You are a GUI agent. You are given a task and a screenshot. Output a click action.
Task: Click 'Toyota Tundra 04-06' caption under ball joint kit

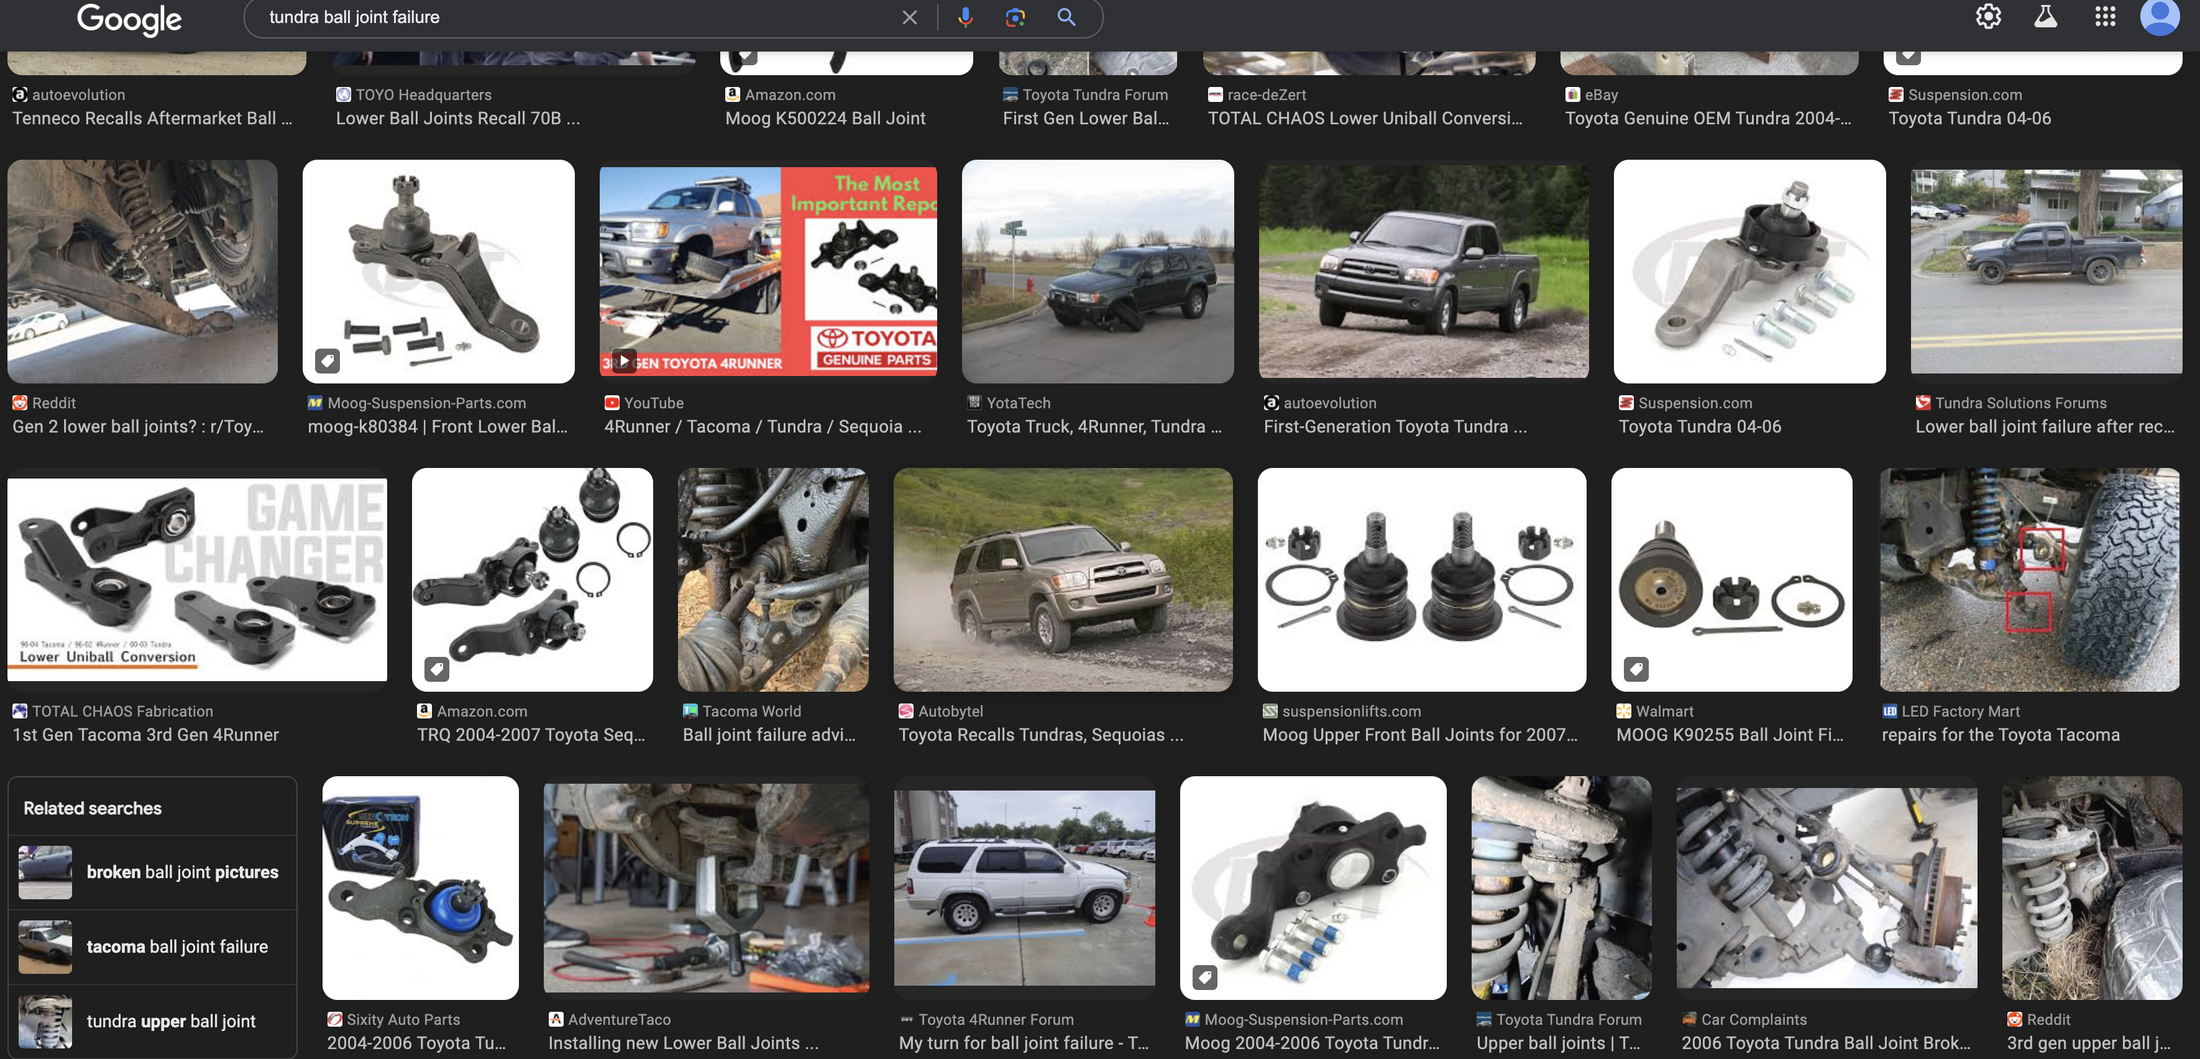(1700, 426)
